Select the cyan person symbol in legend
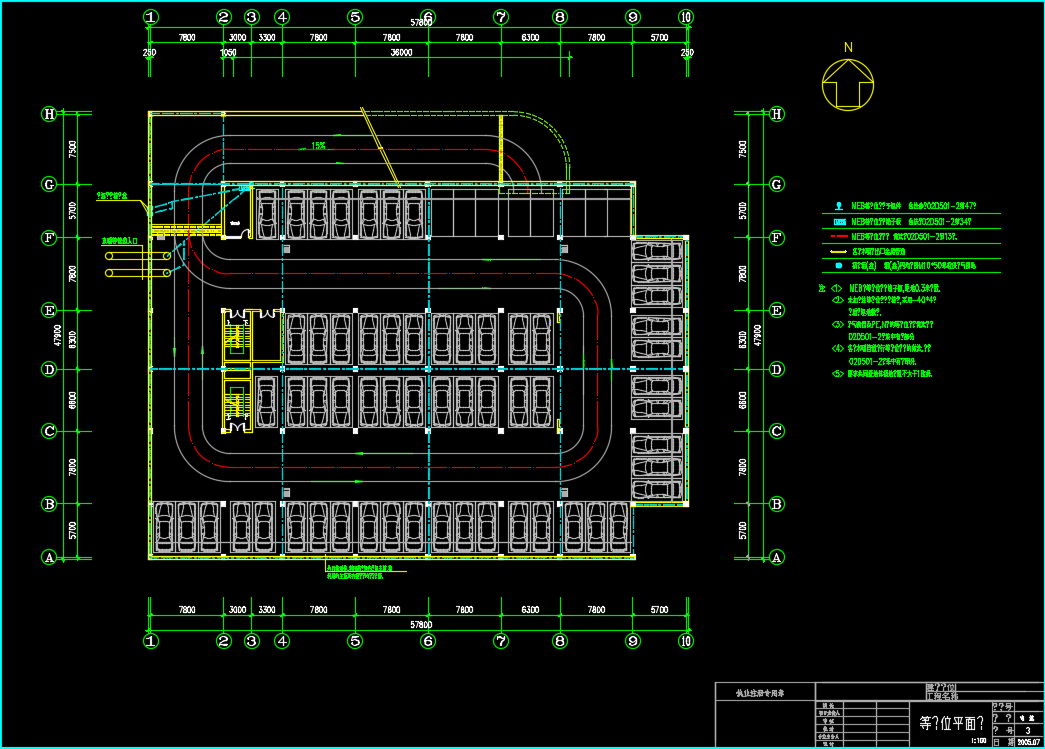The height and width of the screenshot is (749, 1045). point(838,206)
